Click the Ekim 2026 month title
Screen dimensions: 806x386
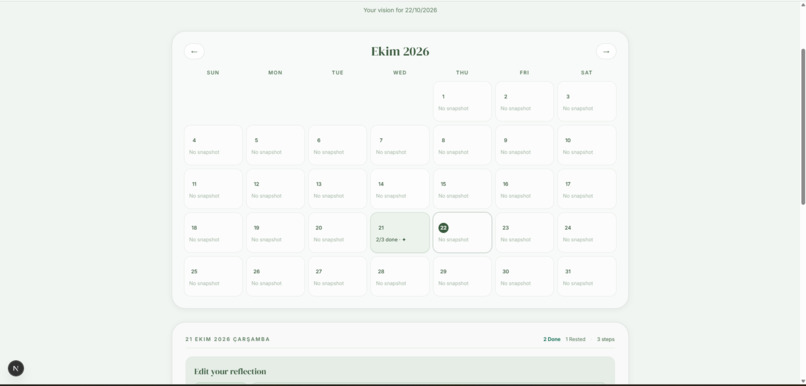[400, 51]
